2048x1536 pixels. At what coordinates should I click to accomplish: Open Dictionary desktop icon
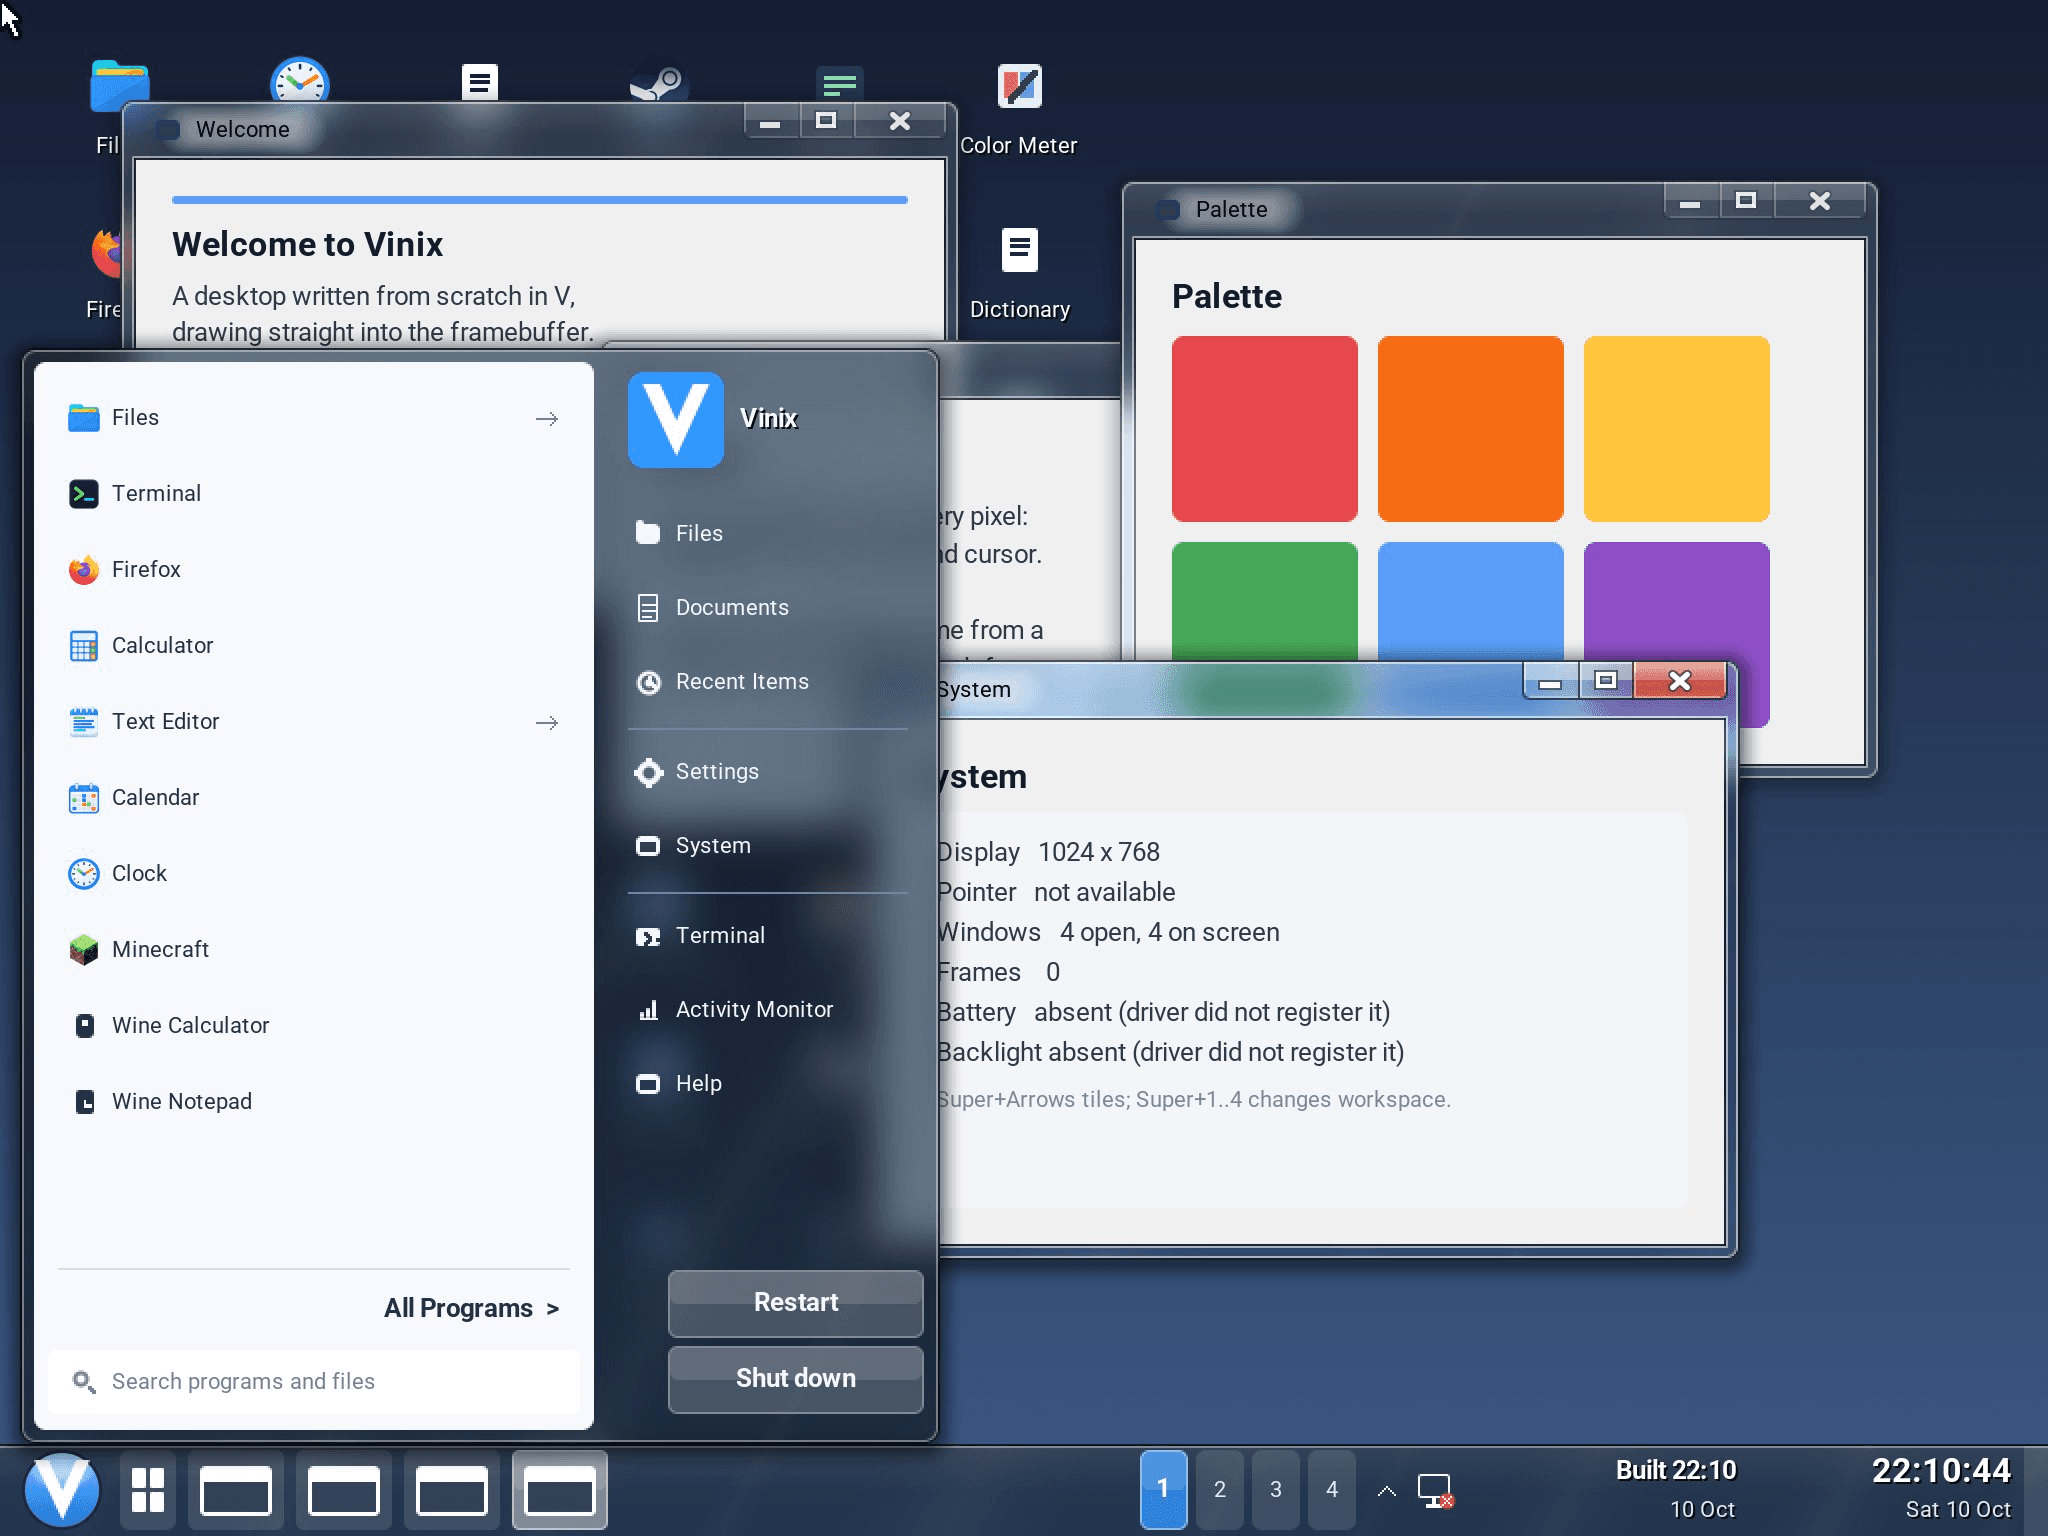click(x=1019, y=274)
